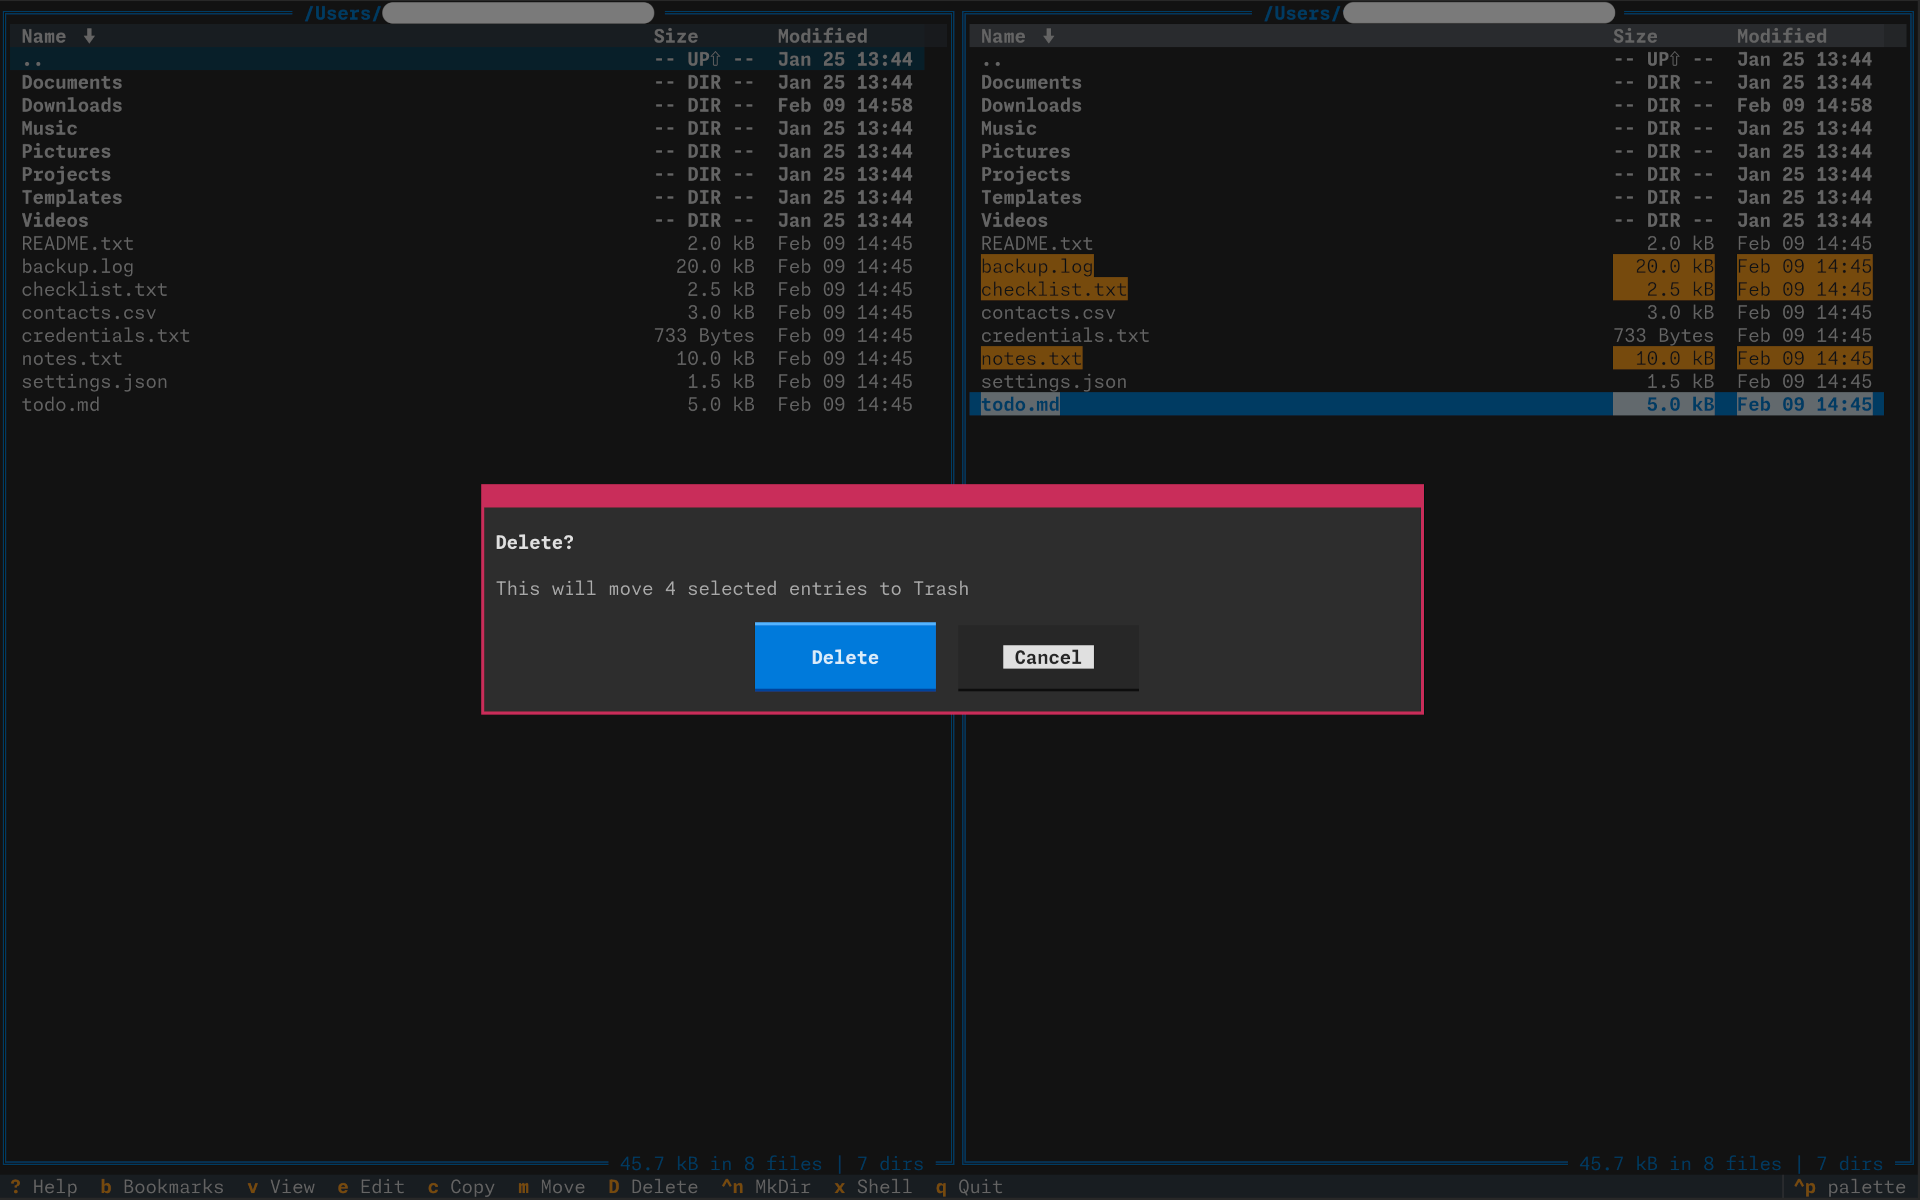Select Copy in the footer bar

(x=461, y=1187)
